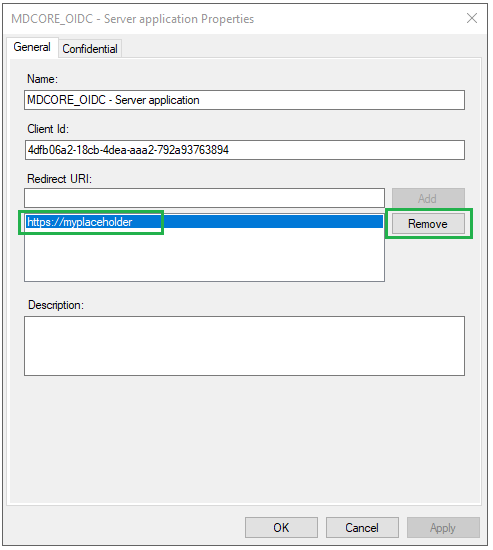Click the "Name:" field label
The height and width of the screenshot is (550, 493).
[x=42, y=79]
